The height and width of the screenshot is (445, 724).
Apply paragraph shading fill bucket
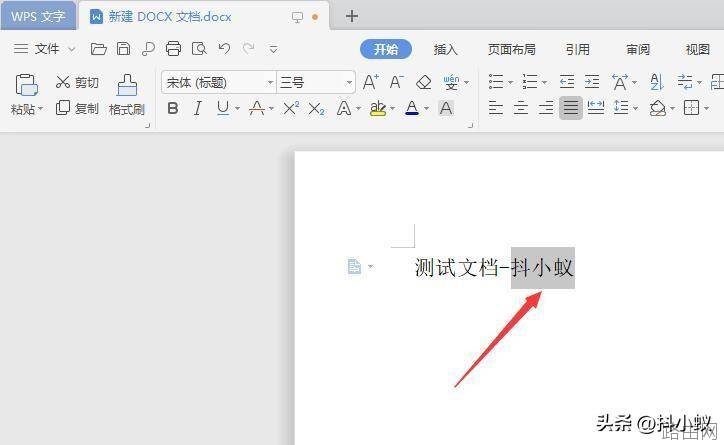tap(658, 108)
